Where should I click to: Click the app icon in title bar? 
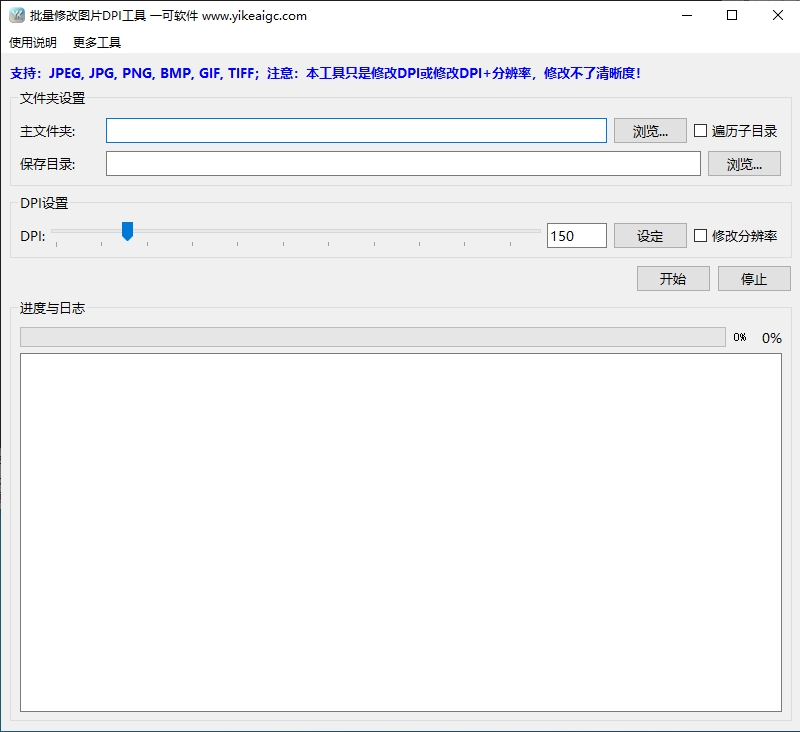coord(17,15)
